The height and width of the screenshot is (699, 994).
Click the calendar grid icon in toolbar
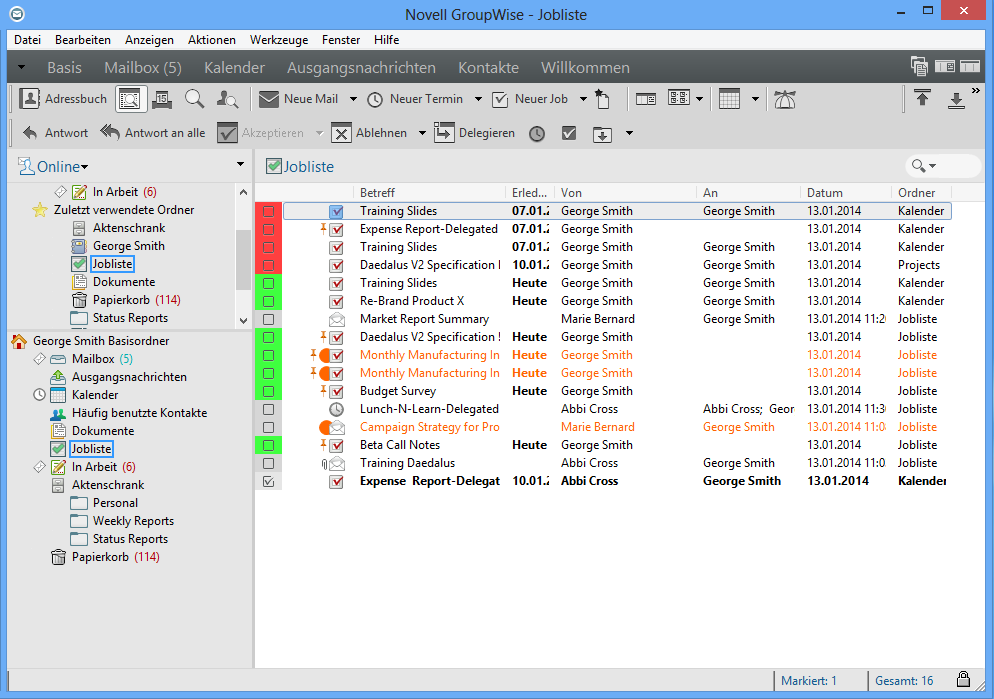click(x=730, y=99)
